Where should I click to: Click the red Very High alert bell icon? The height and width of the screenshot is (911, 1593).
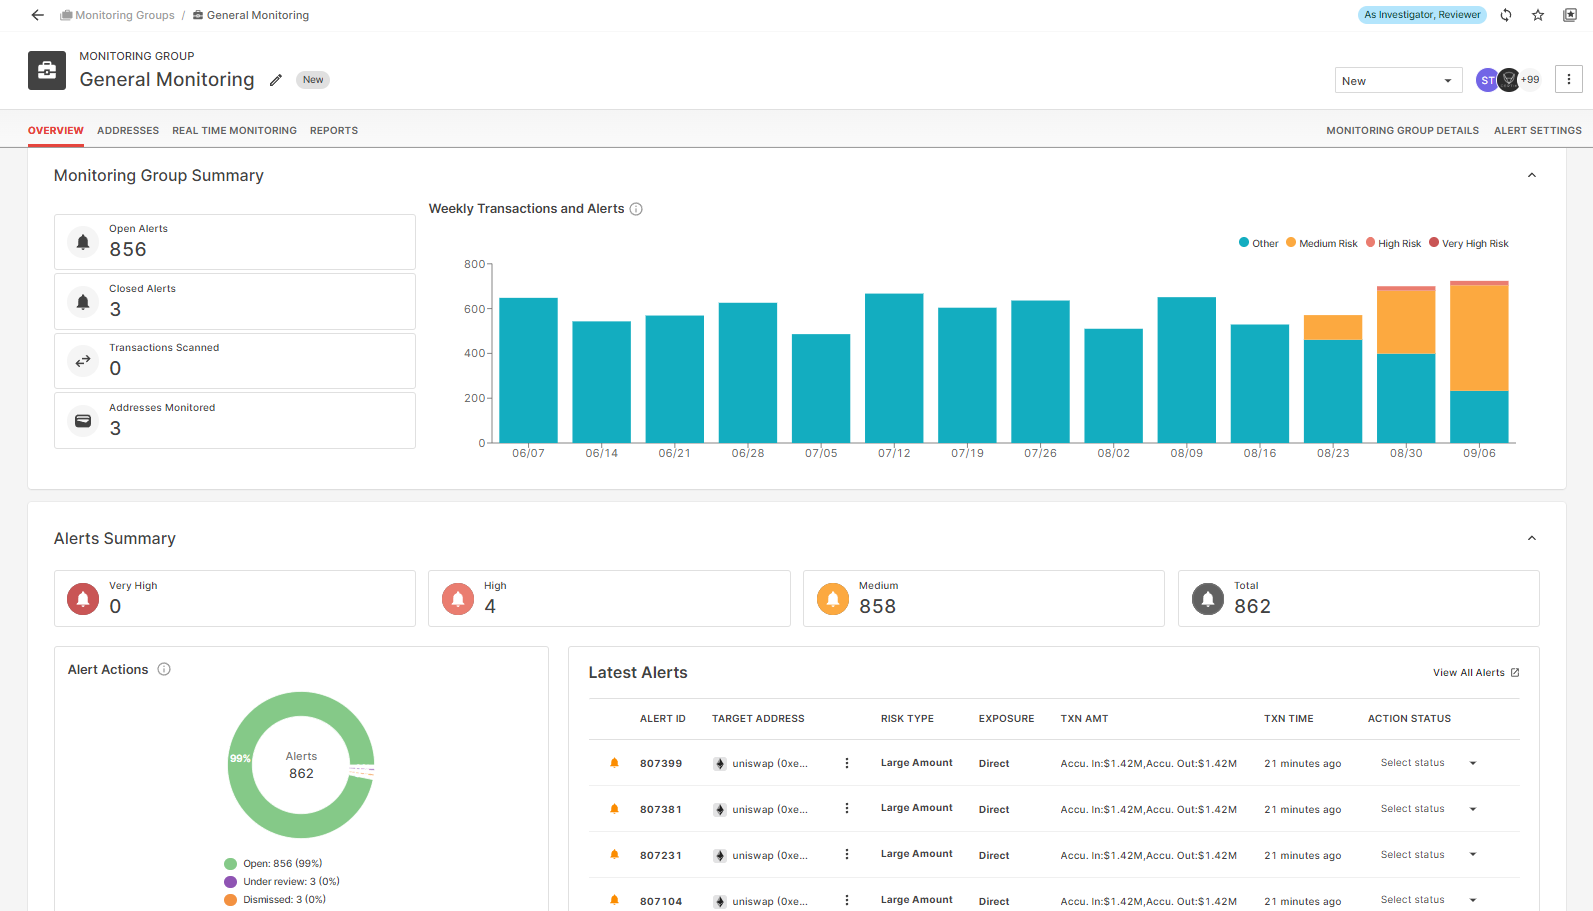[83, 598]
